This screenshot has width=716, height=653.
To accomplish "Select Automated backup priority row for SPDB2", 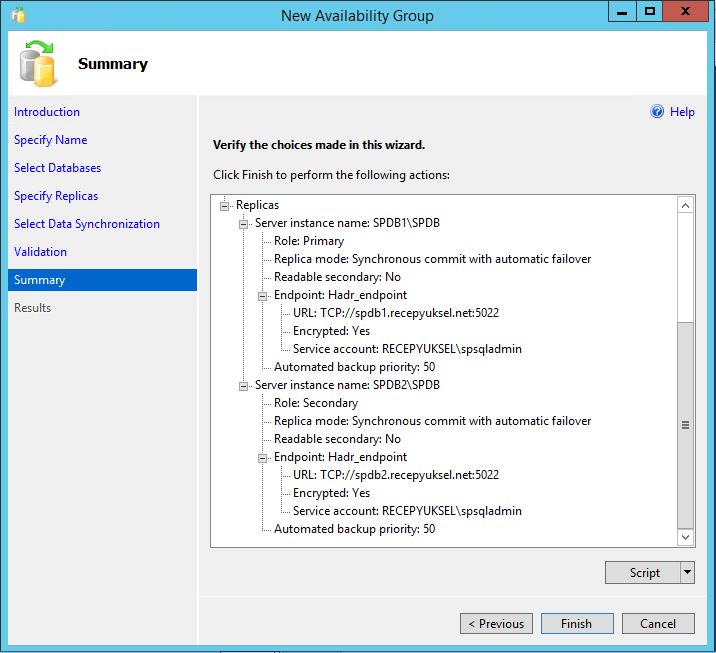I will coord(354,529).
